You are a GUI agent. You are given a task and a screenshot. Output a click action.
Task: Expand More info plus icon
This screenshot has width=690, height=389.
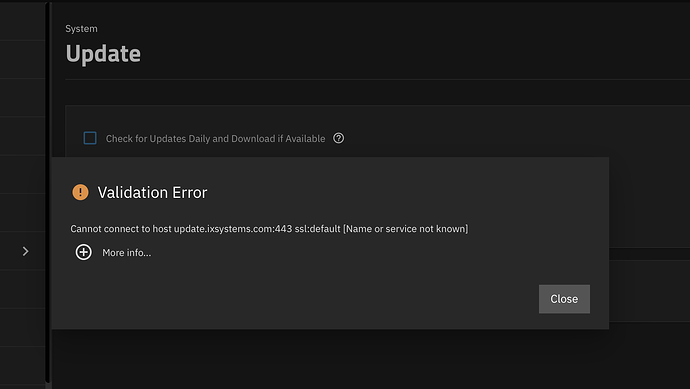click(84, 252)
